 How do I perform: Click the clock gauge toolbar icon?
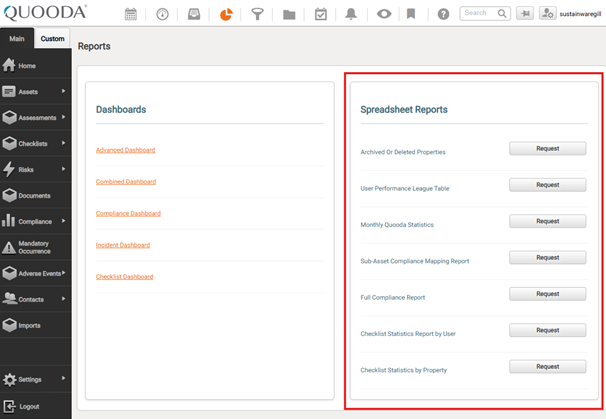coord(162,14)
